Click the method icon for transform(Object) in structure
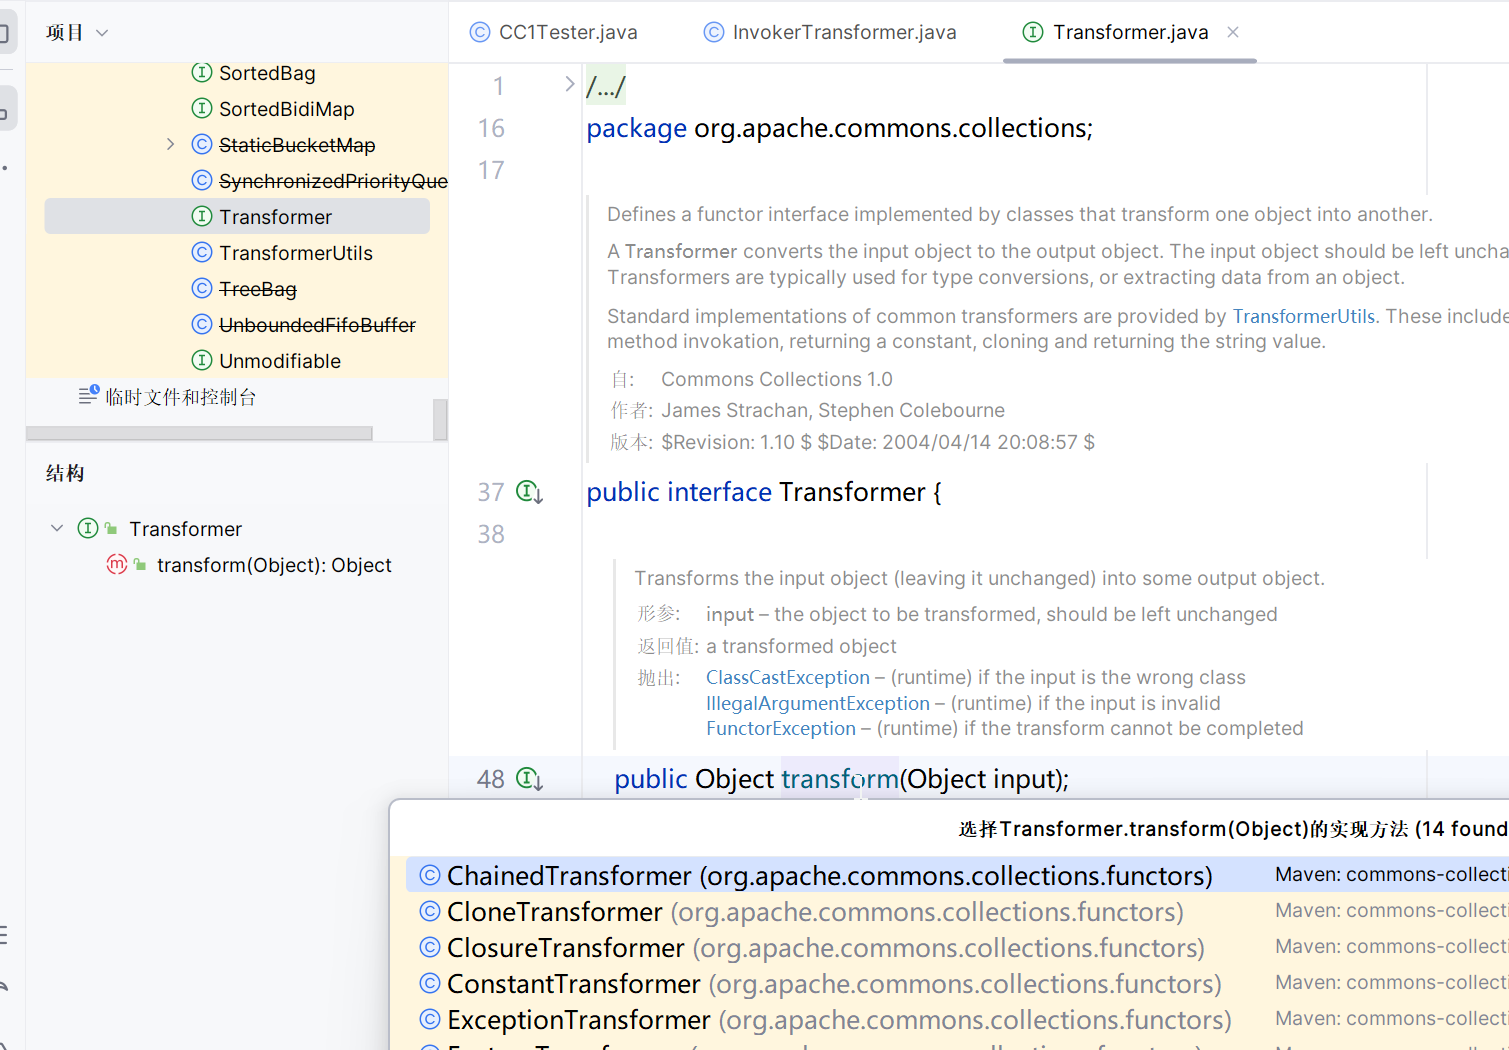 pyautogui.click(x=117, y=565)
